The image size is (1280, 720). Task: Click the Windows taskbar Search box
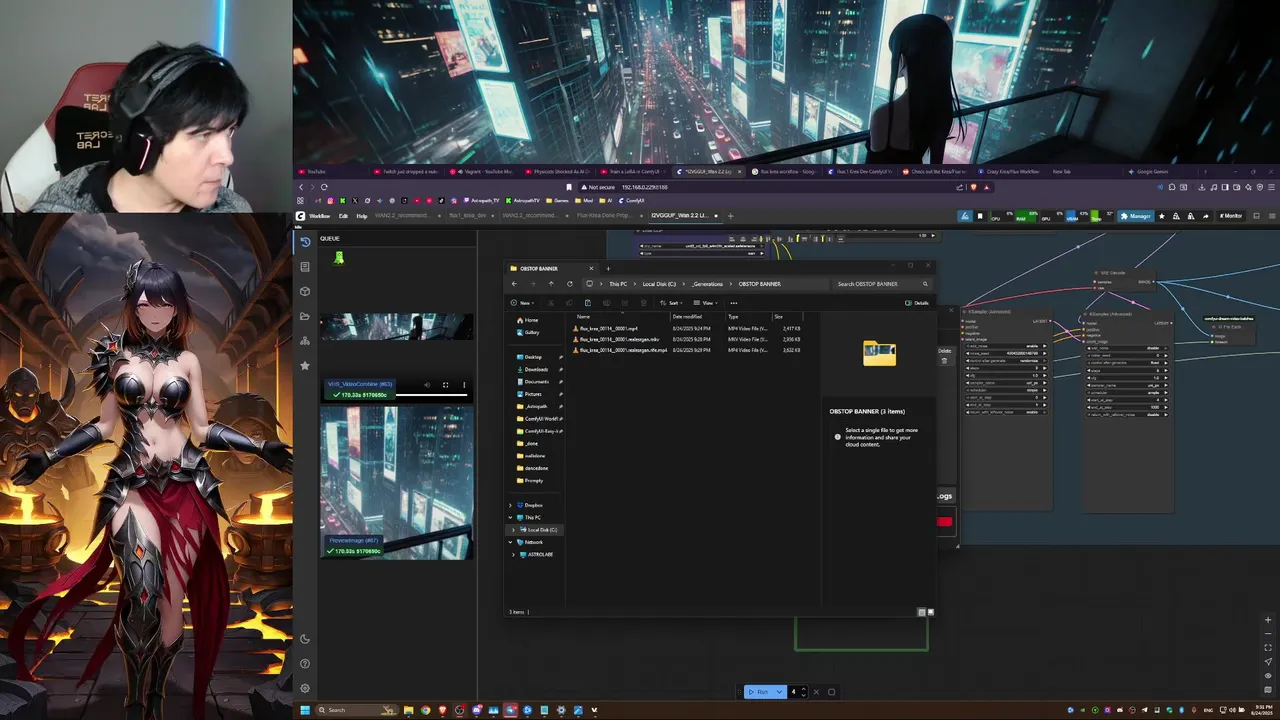(356, 710)
